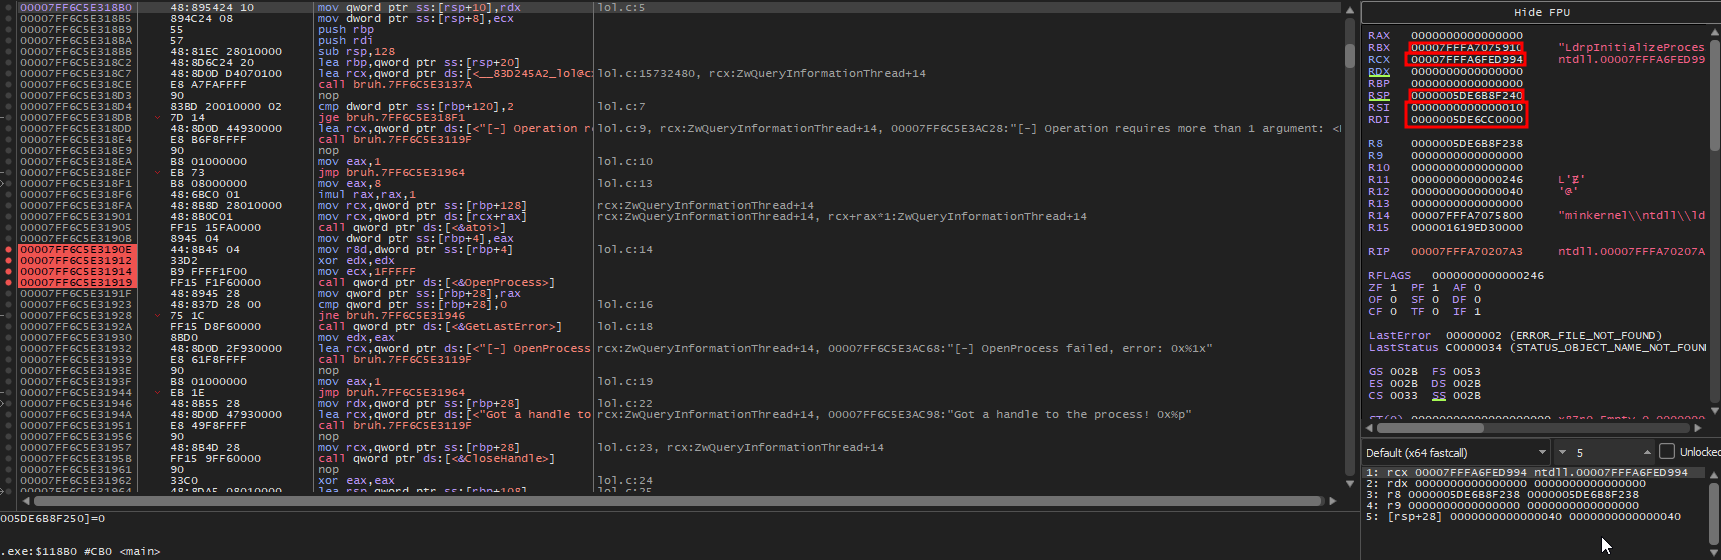Screen dimensions: 1721x560
Task: Click jump arrow marker on jmp bruh.7FF6C5E31964 at 318EF
Action: pos(158,173)
